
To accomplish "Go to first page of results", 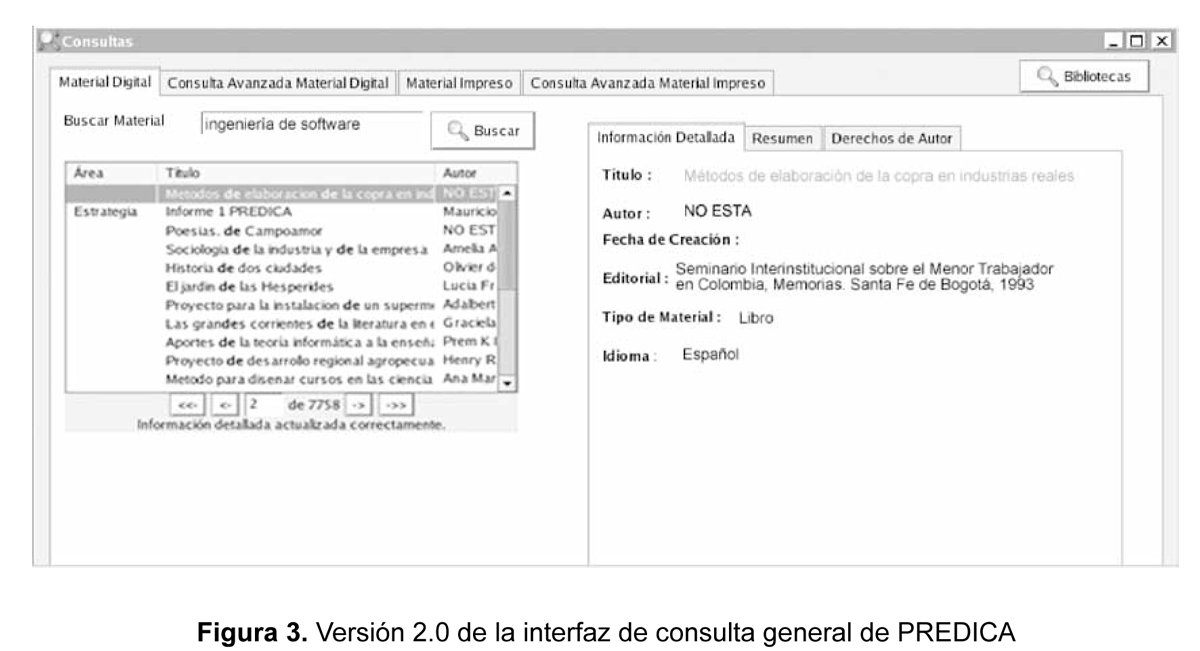I will pos(186,405).
